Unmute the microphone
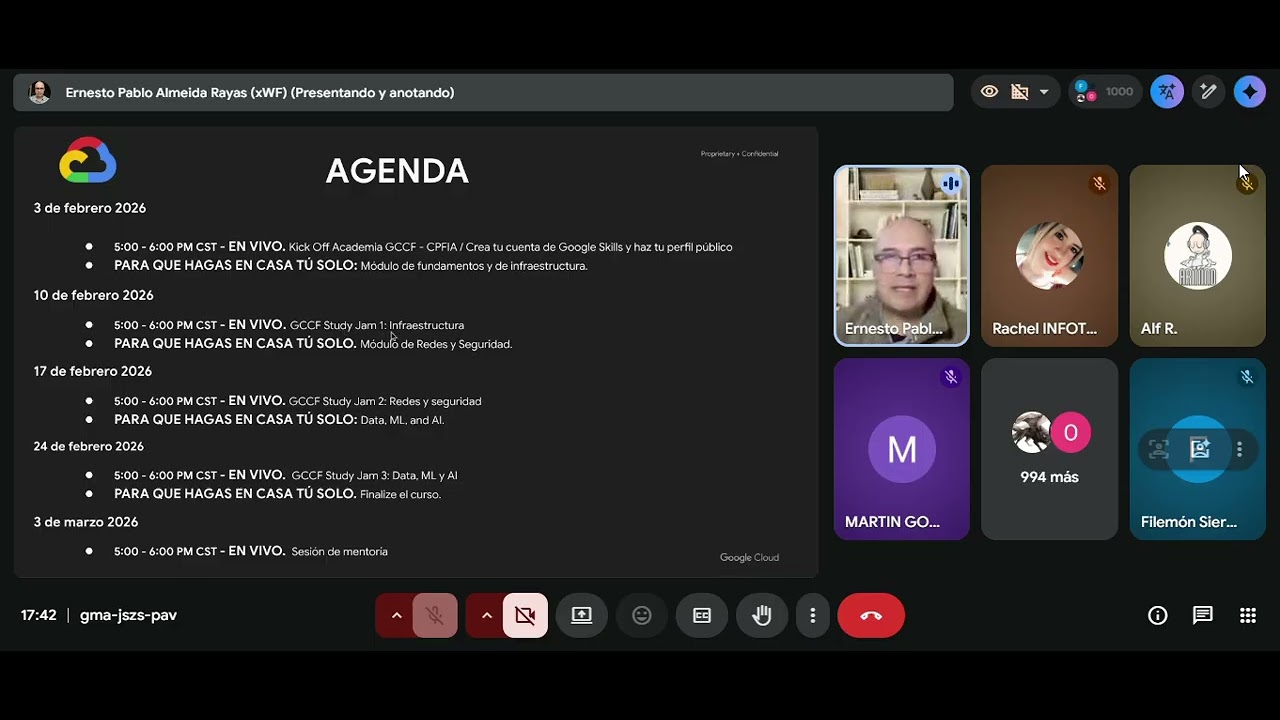This screenshot has height=720, width=1280. [435, 616]
